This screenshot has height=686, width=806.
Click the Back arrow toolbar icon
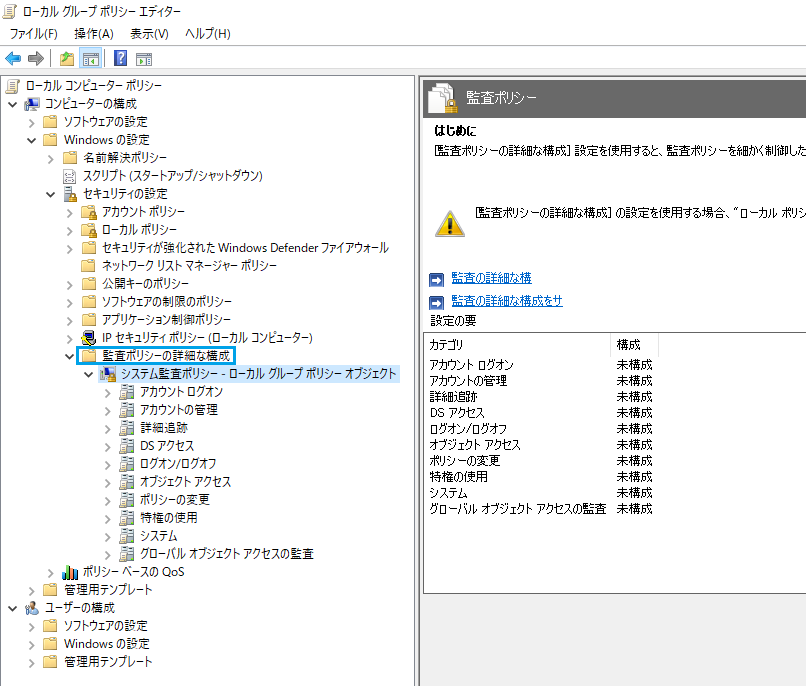[13, 59]
